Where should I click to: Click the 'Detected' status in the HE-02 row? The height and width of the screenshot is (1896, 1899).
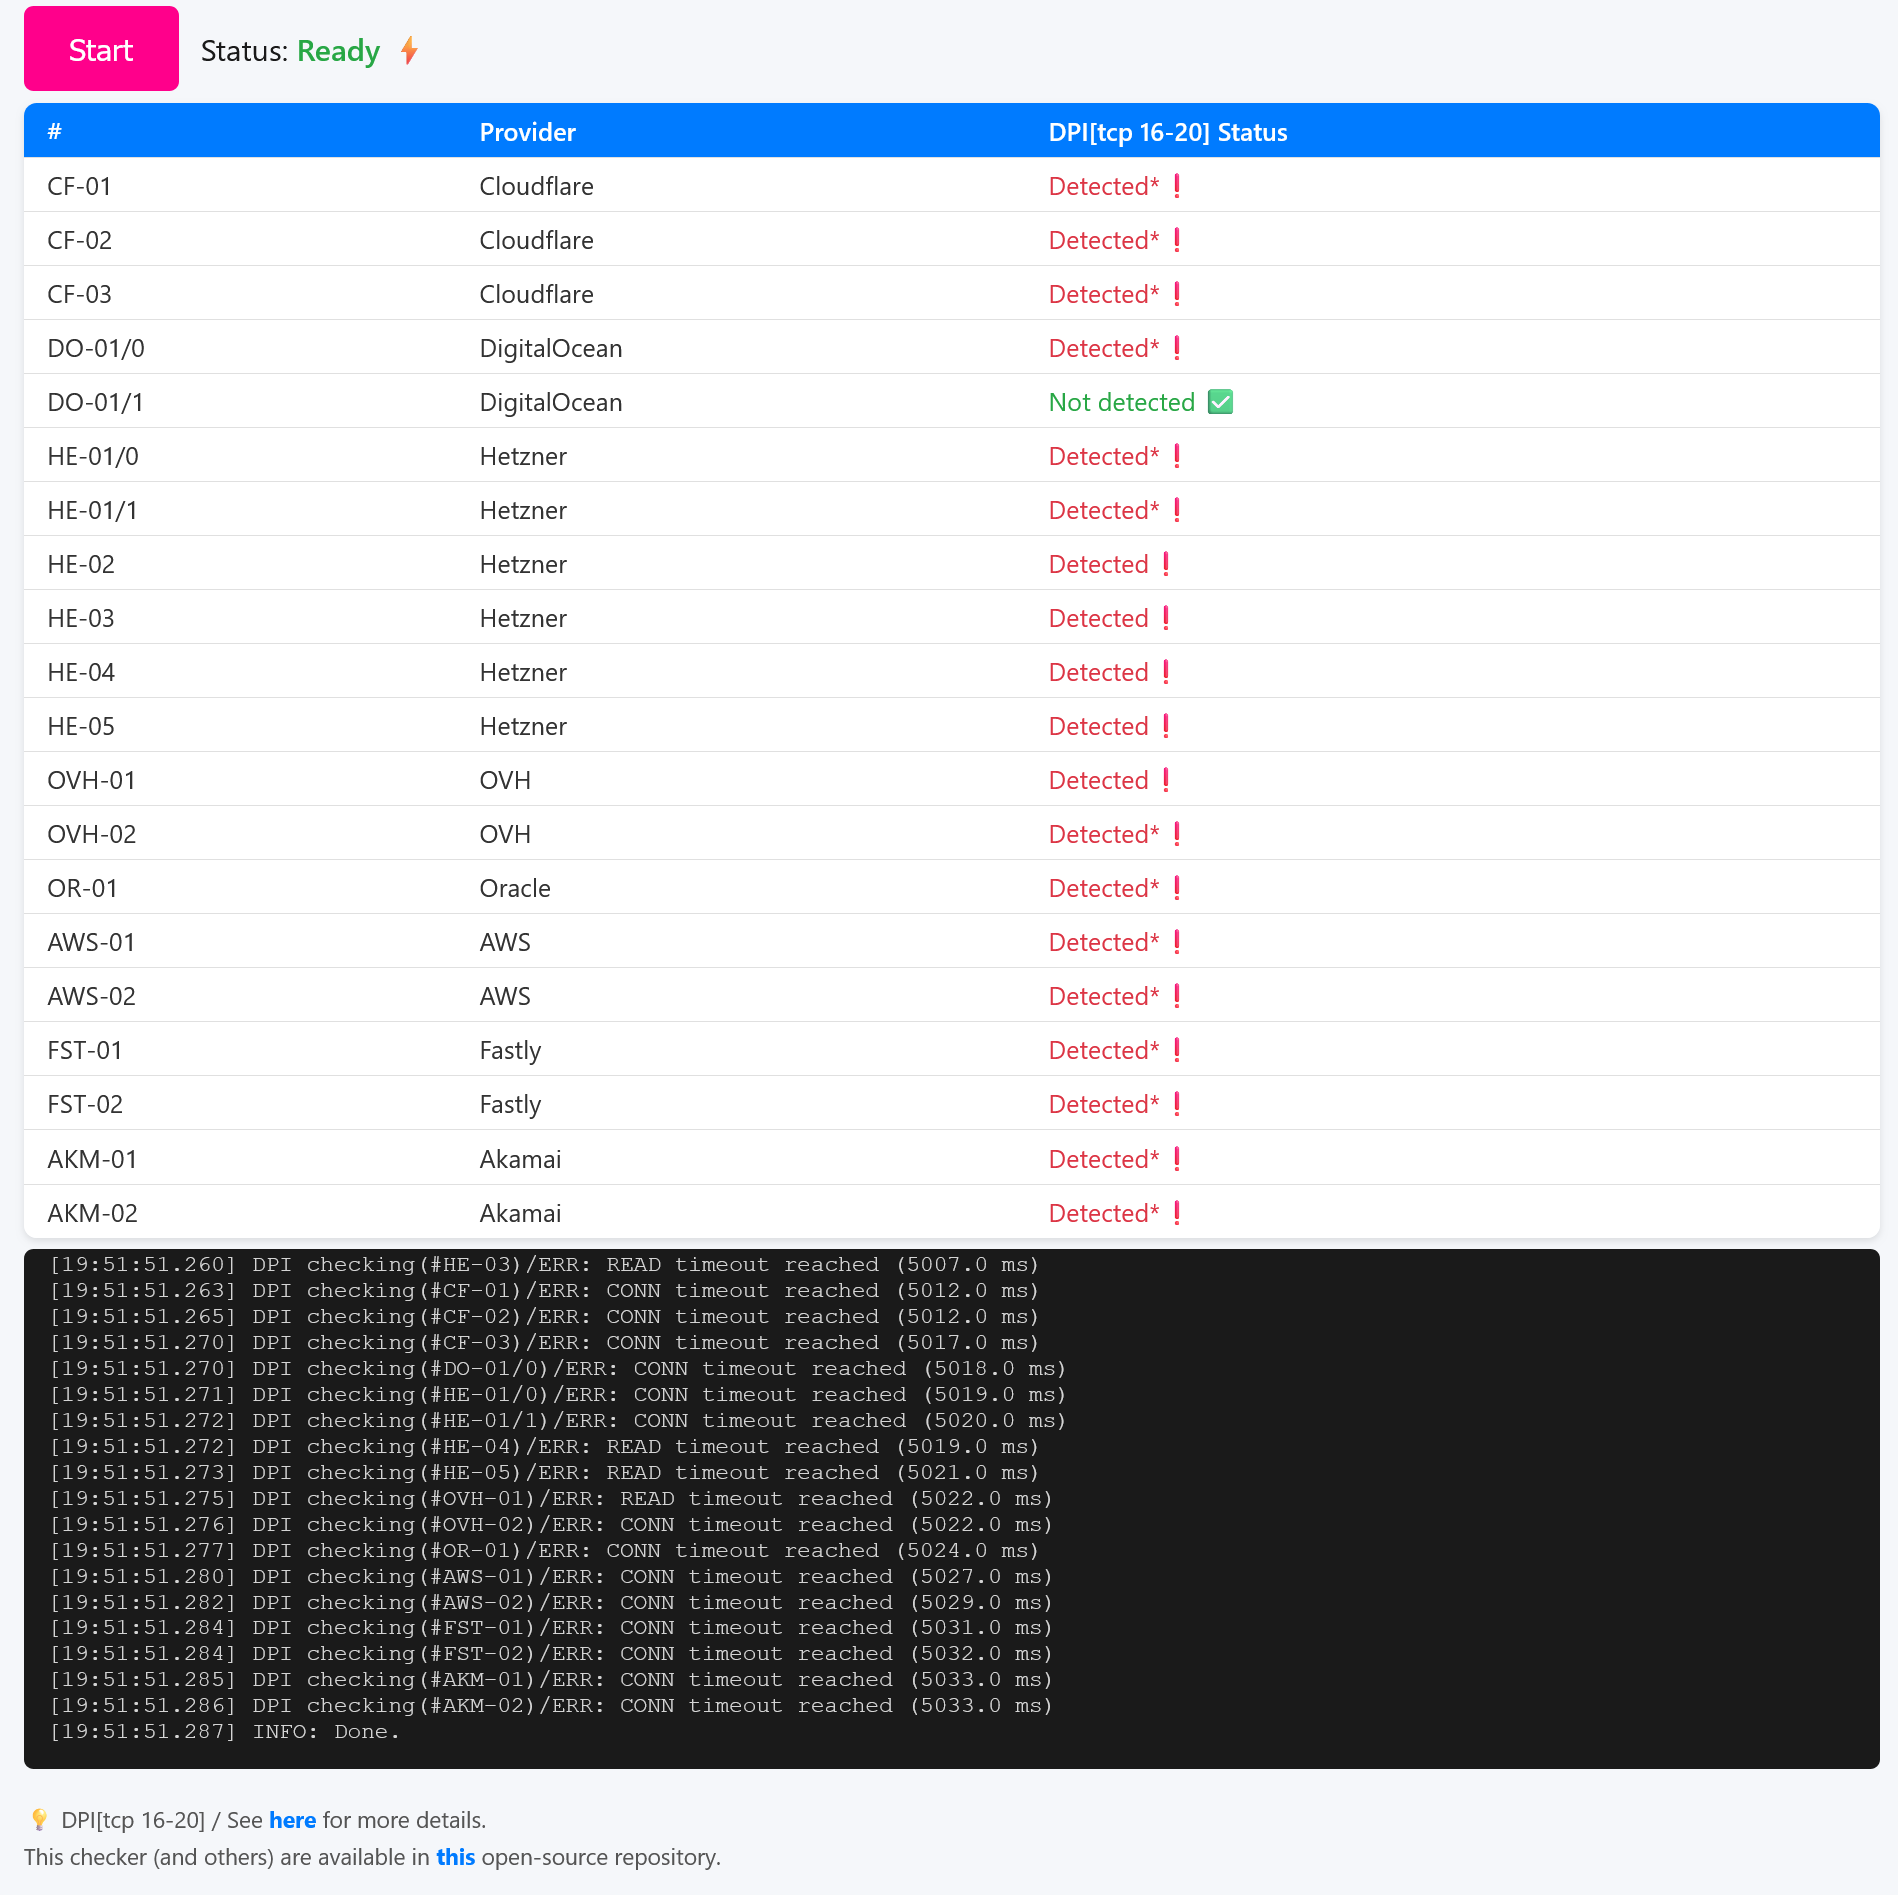[1099, 564]
